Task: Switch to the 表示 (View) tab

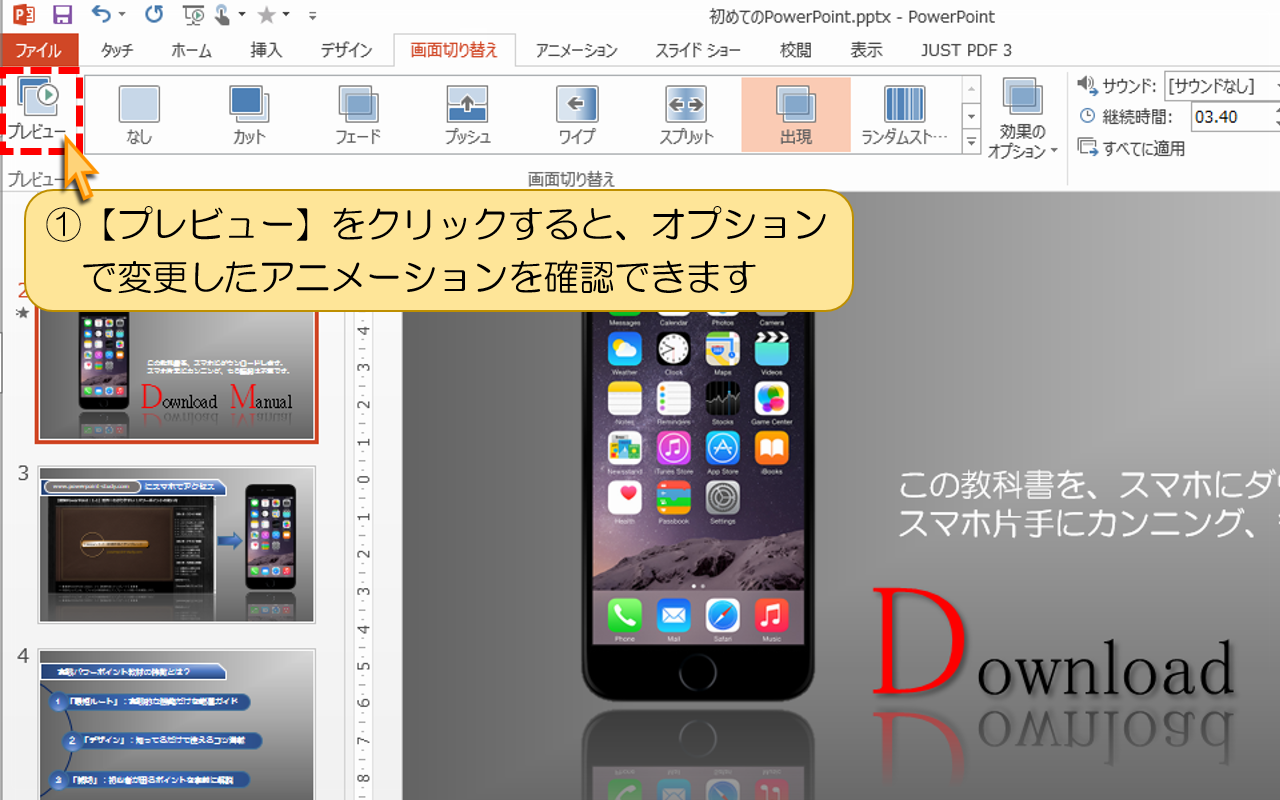Action: 866,50
